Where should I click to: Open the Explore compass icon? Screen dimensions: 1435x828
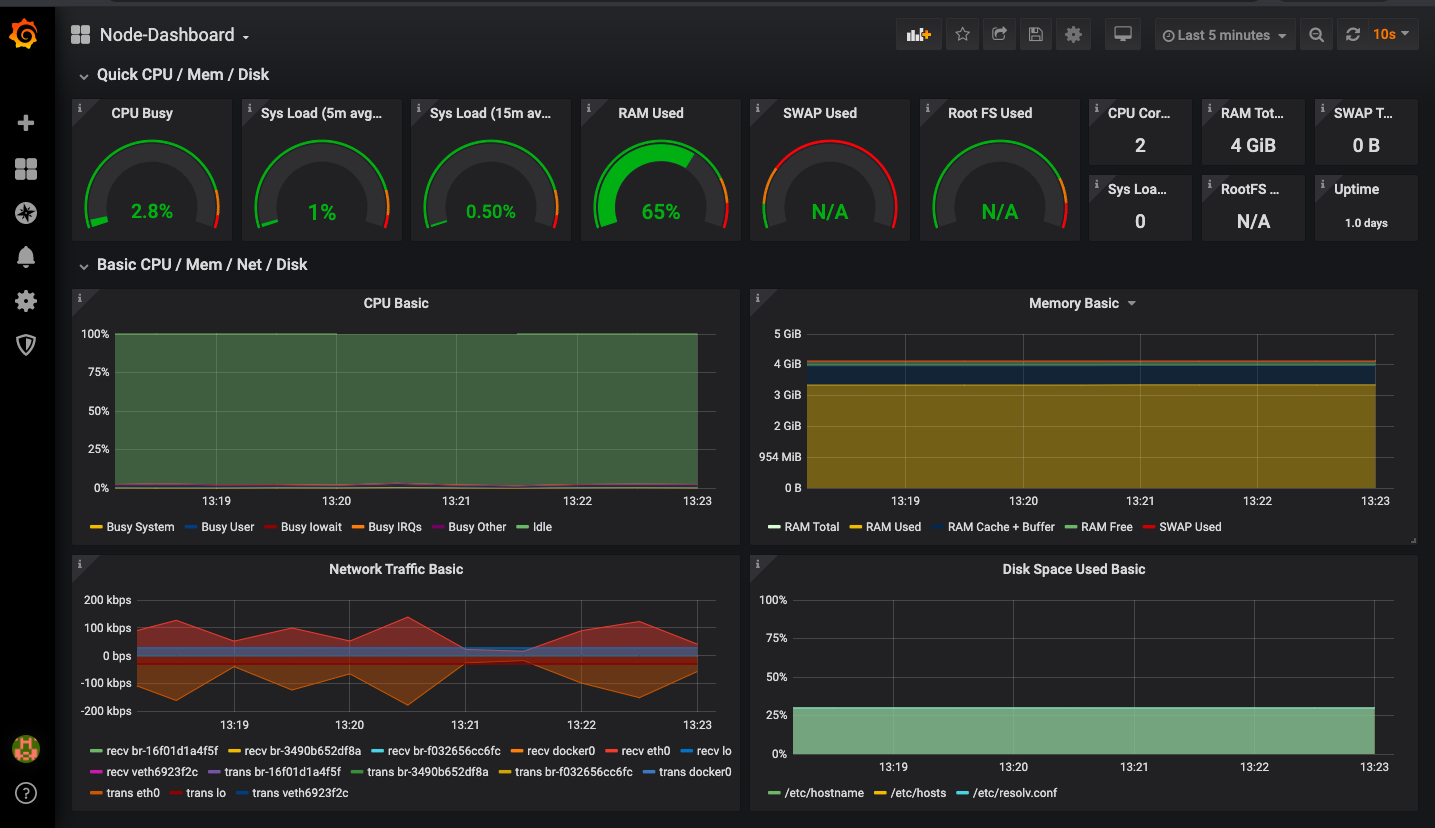click(x=26, y=212)
